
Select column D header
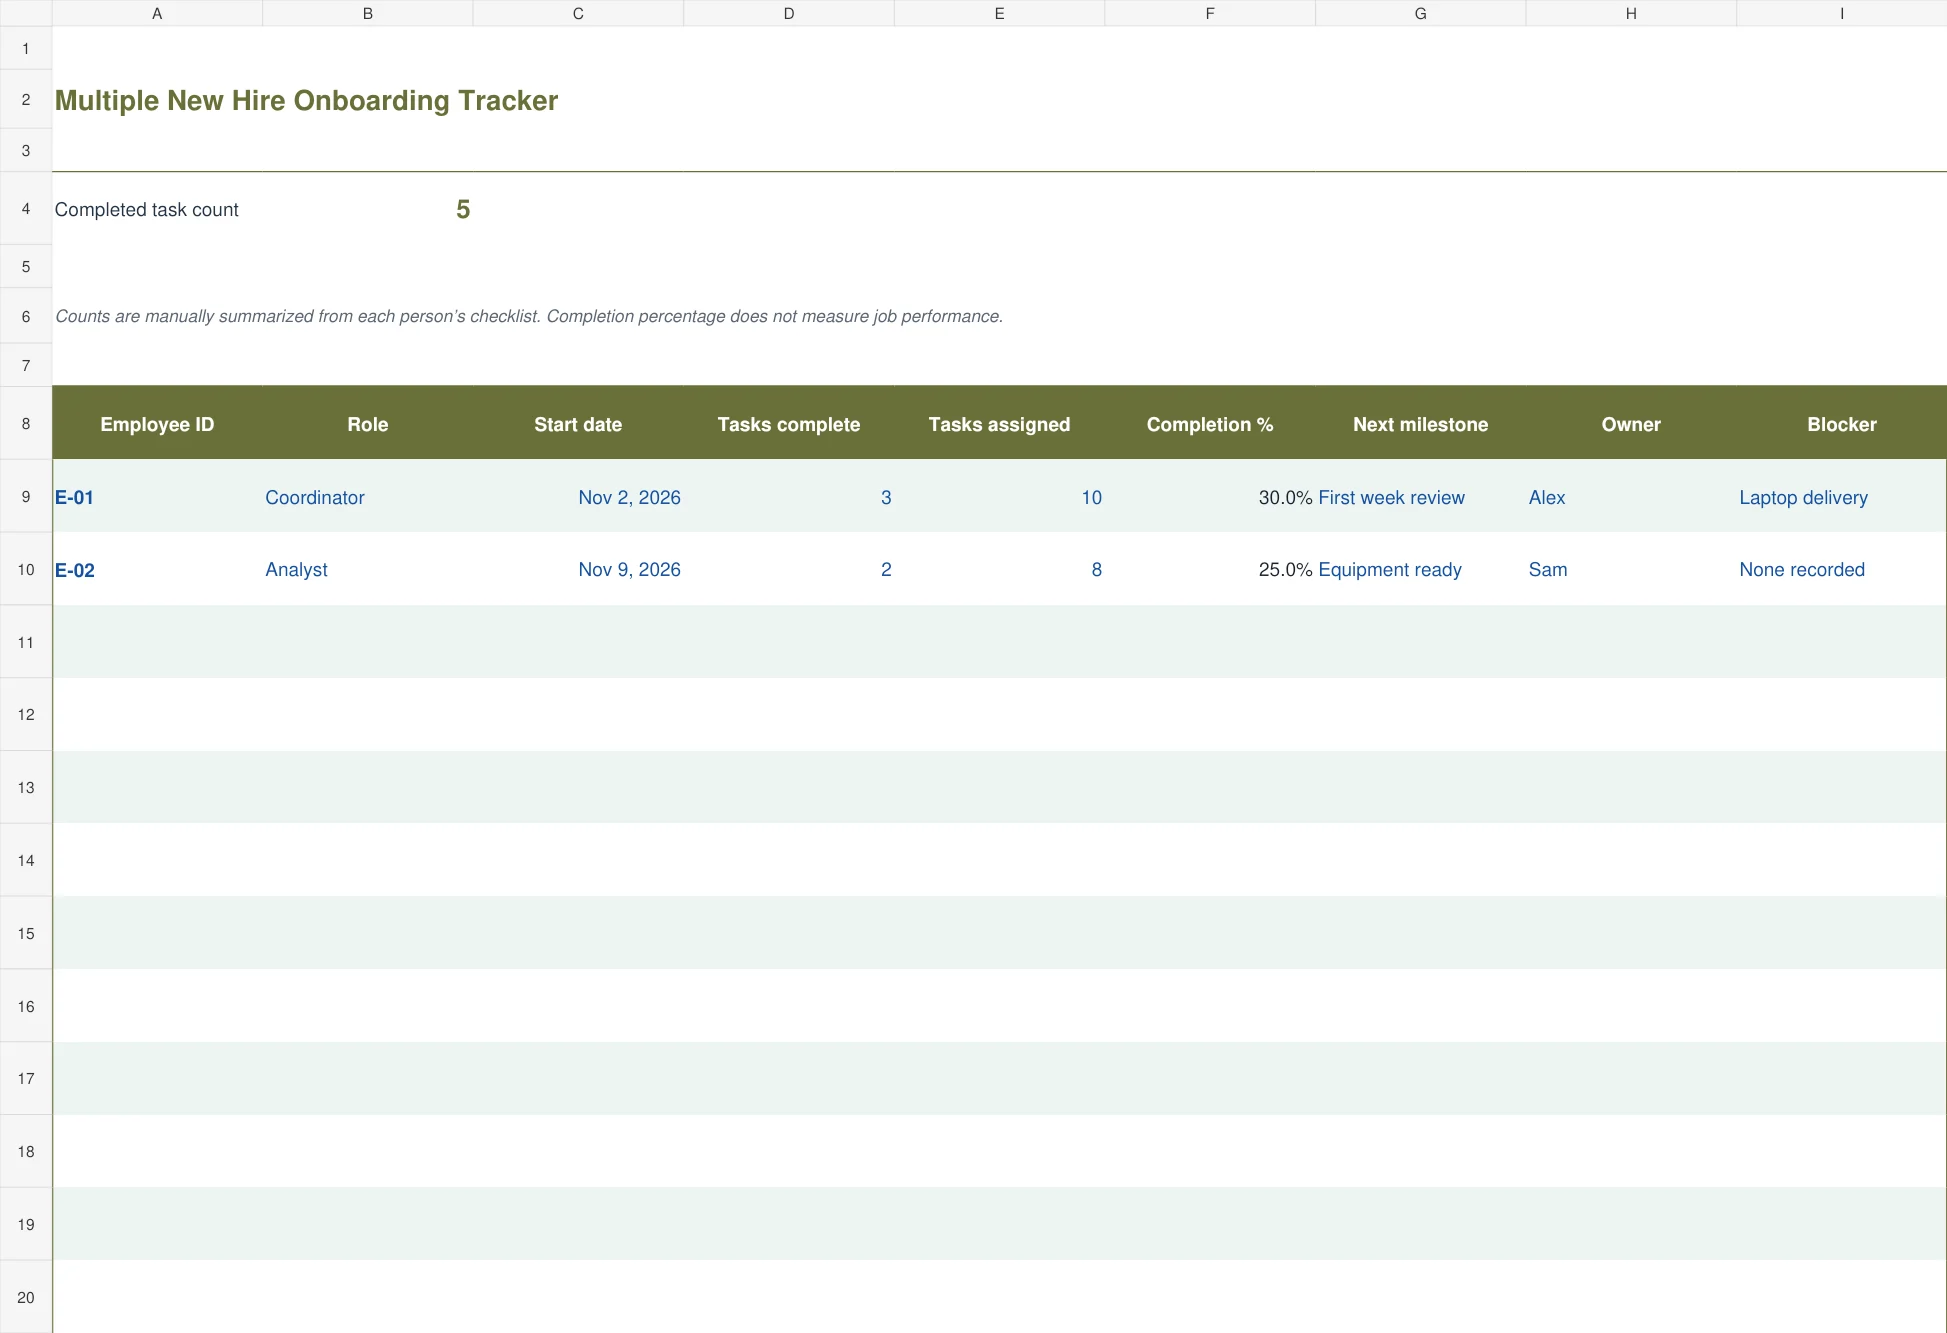point(789,13)
